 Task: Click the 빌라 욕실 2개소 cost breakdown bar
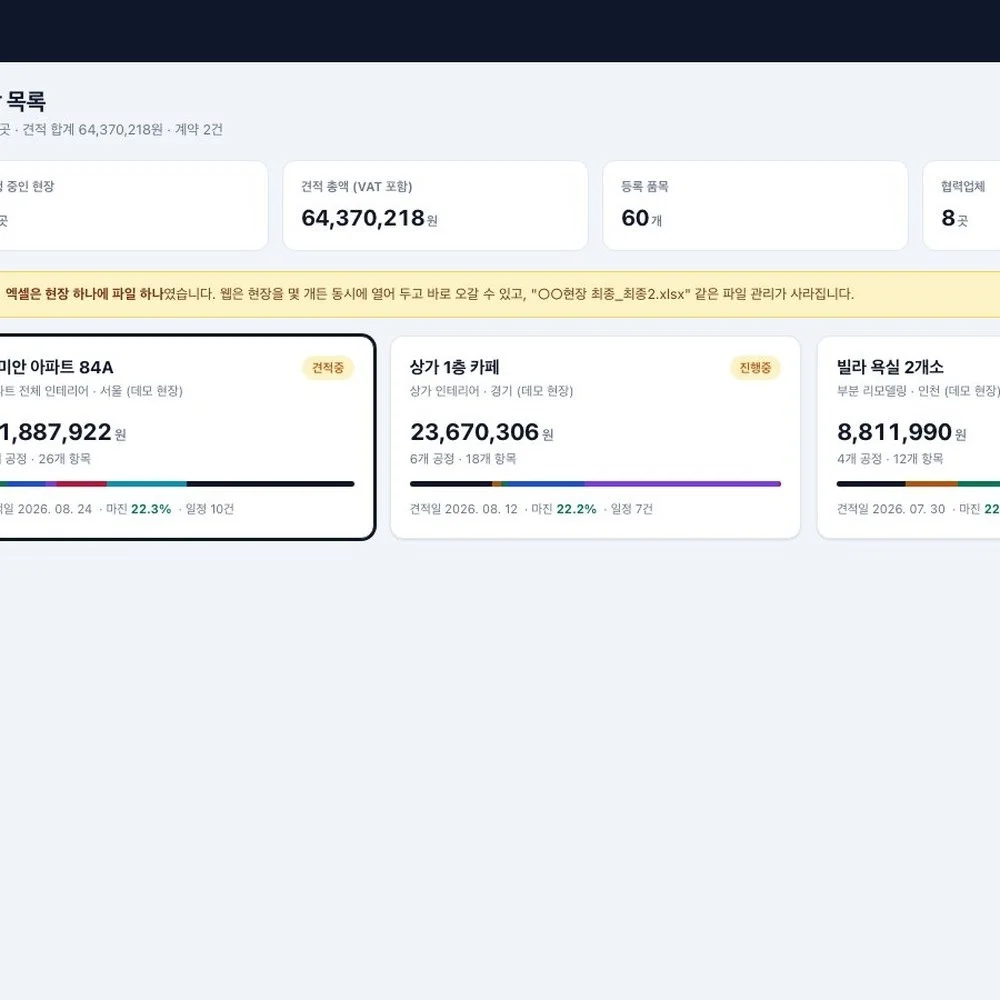click(x=918, y=484)
